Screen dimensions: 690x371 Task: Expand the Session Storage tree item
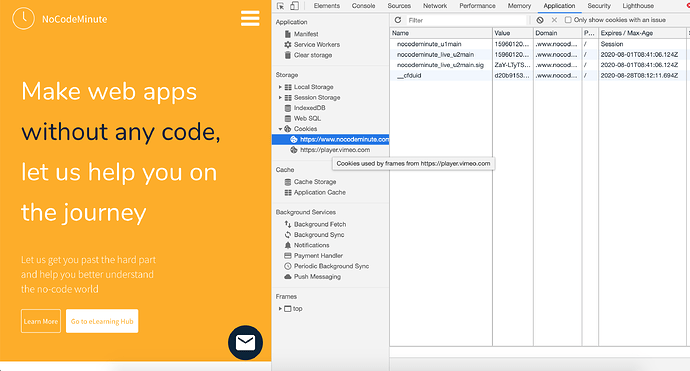pos(280,97)
